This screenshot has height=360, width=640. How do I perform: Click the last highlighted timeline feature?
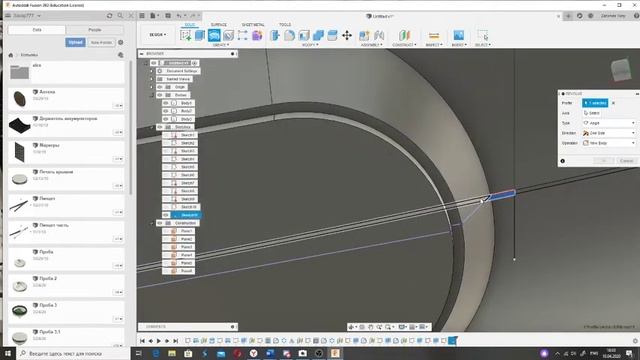click(x=452, y=340)
